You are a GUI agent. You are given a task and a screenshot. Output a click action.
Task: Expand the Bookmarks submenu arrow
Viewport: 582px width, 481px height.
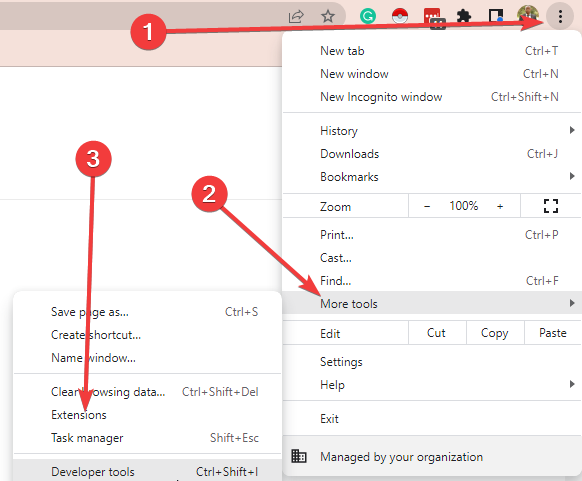point(572,176)
